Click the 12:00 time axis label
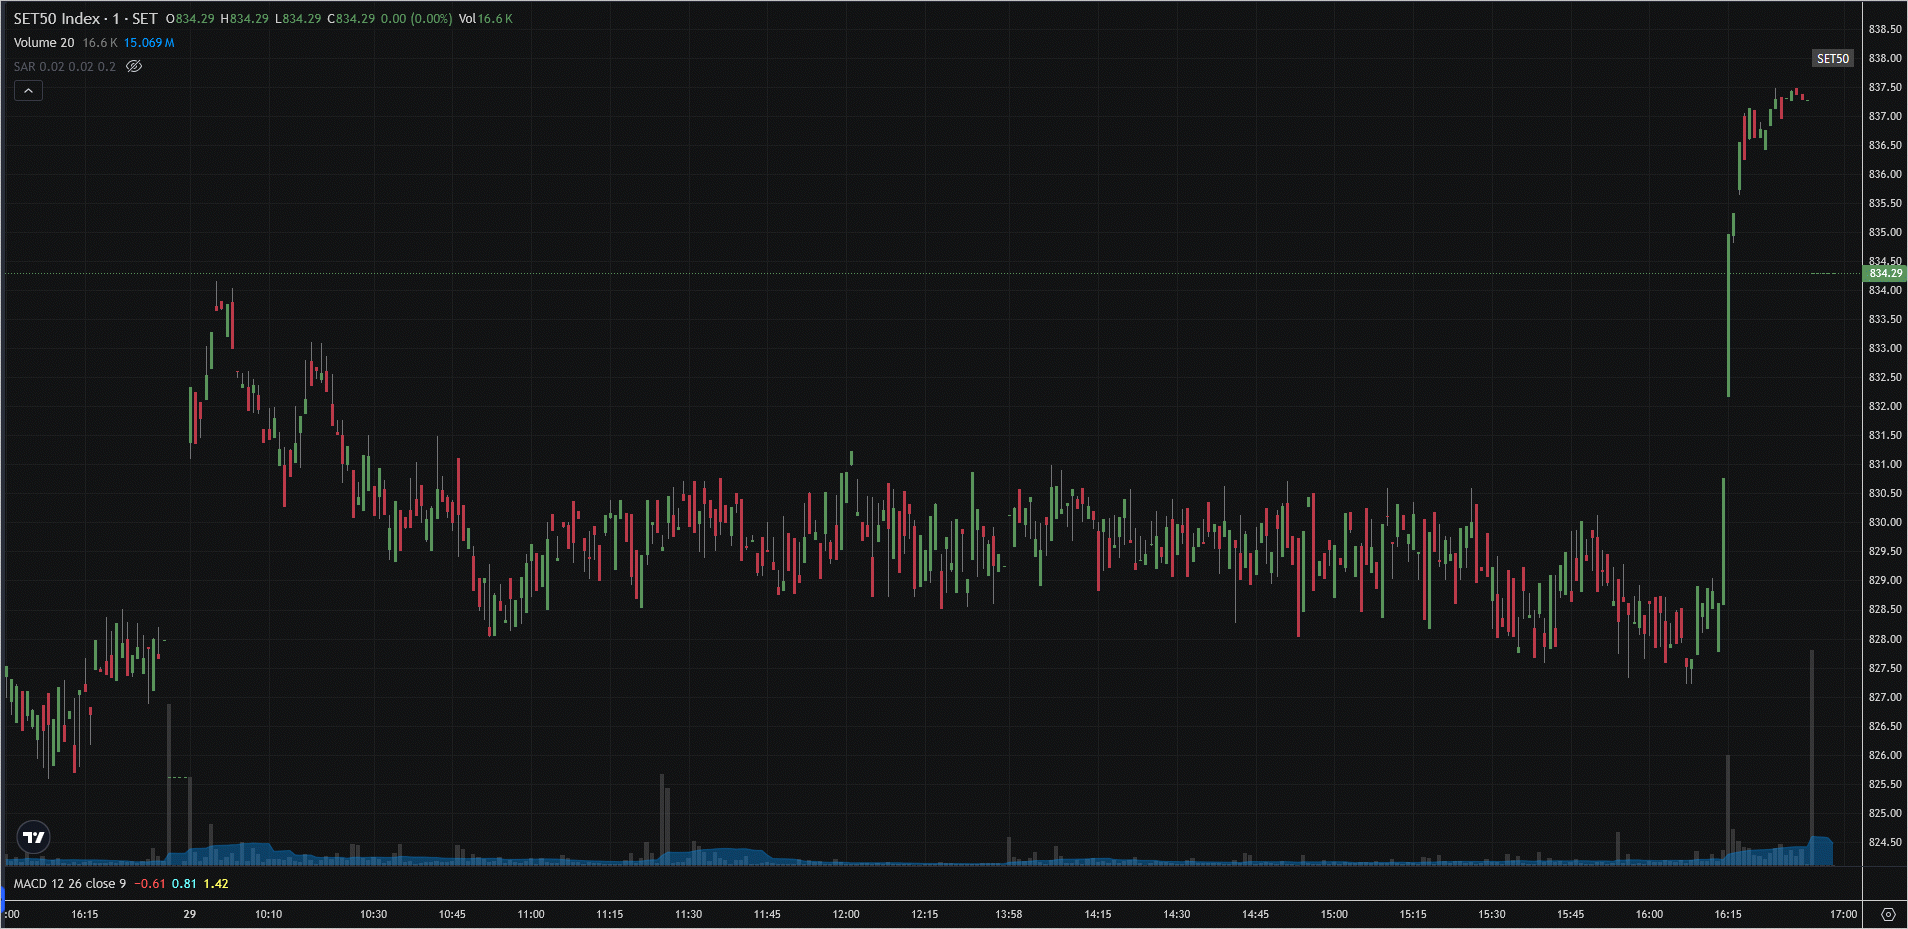Viewport: 1908px width, 929px height. coord(846,914)
